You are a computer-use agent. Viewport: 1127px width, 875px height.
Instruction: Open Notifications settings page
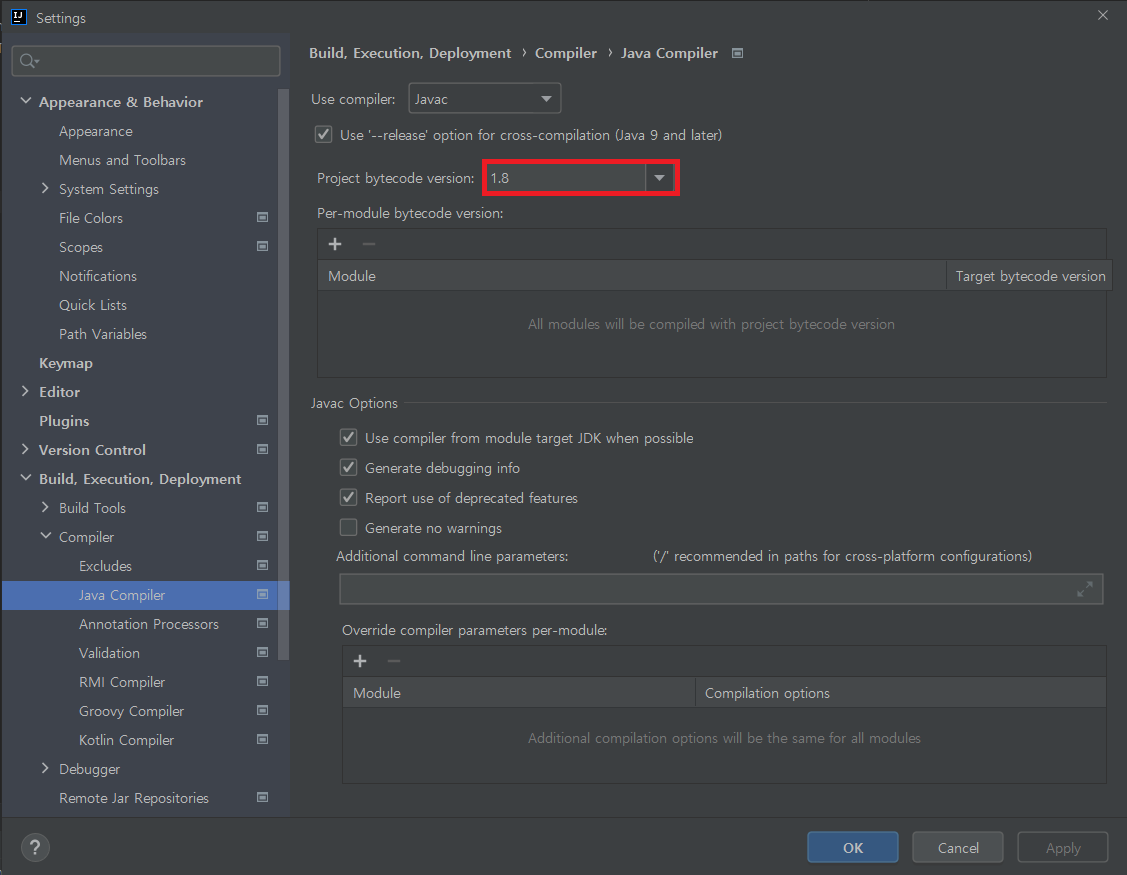point(98,276)
